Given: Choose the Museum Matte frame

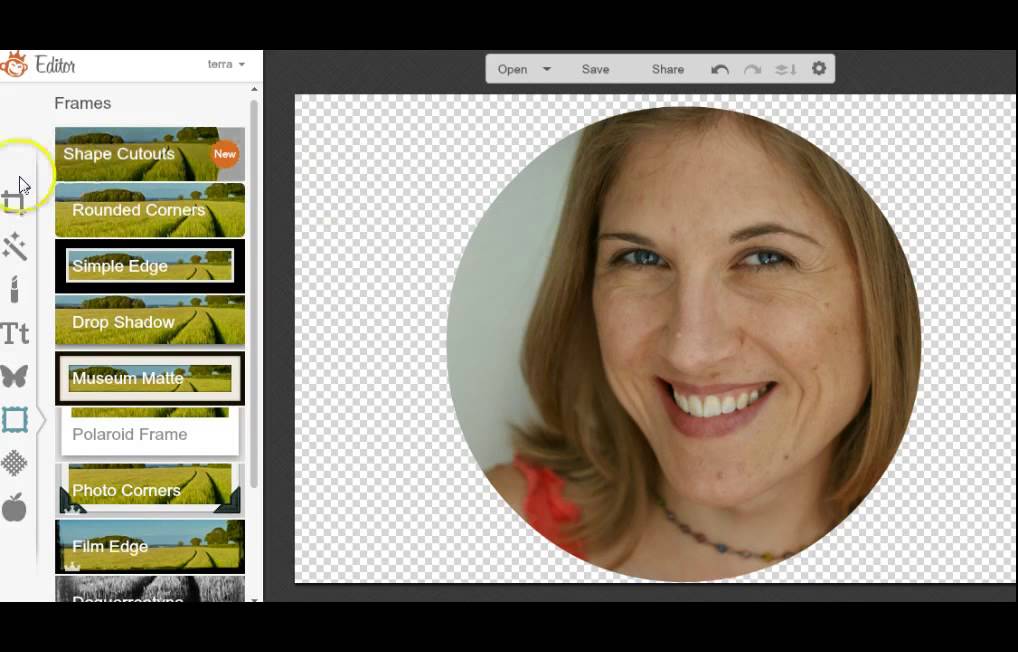Looking at the screenshot, I should 150,378.
